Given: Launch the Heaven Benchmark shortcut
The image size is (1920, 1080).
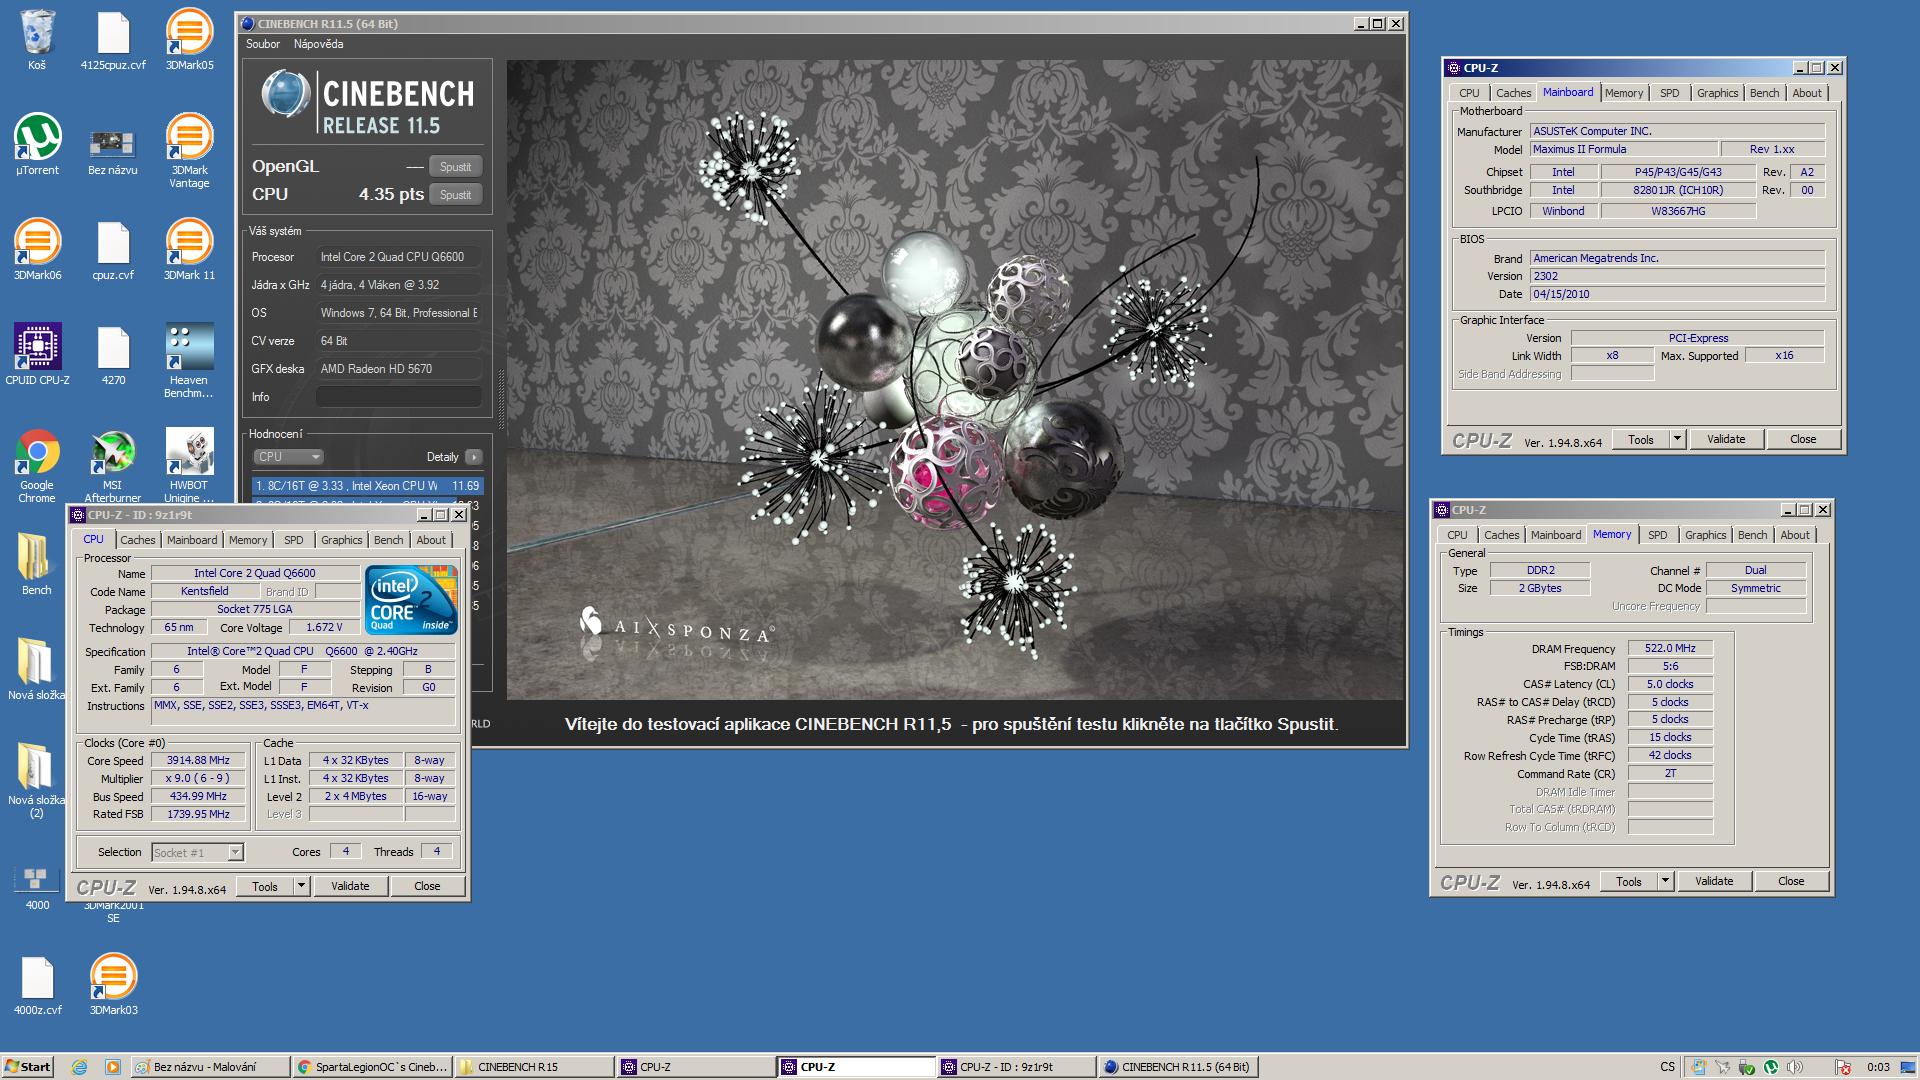Looking at the screenshot, I should tap(189, 360).
